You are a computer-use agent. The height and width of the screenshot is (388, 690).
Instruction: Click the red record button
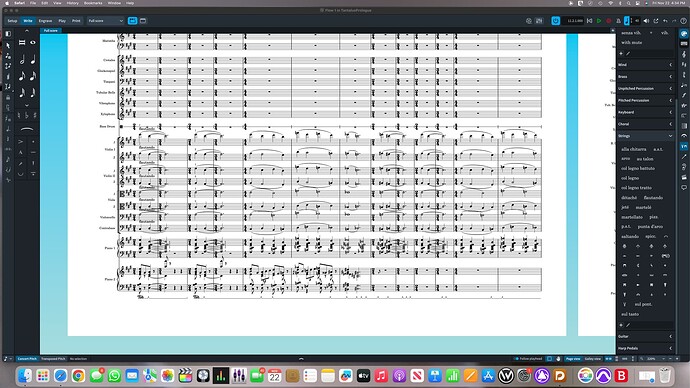pyautogui.click(x=609, y=21)
